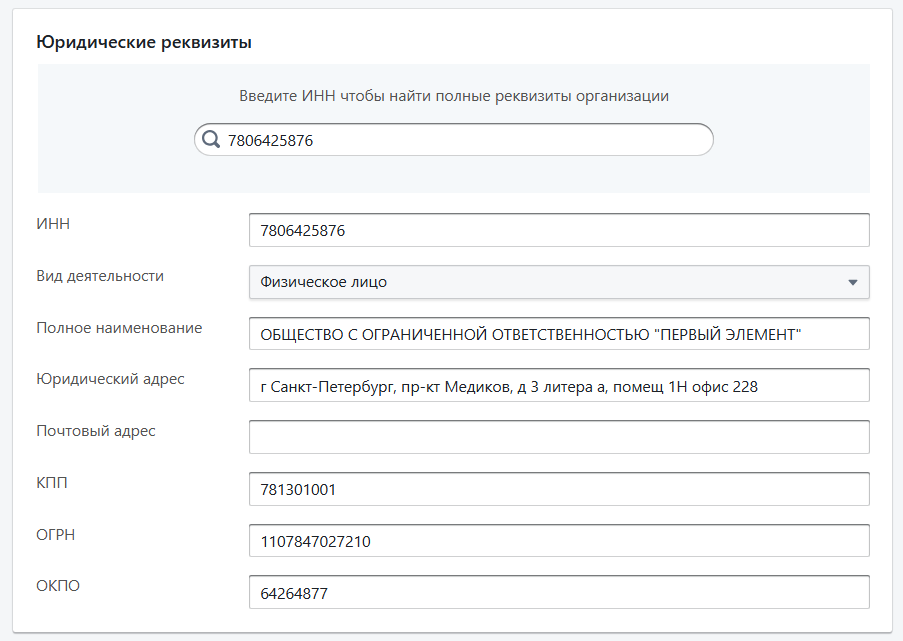
Task: Click the Полное наименование label
Action: (119, 328)
